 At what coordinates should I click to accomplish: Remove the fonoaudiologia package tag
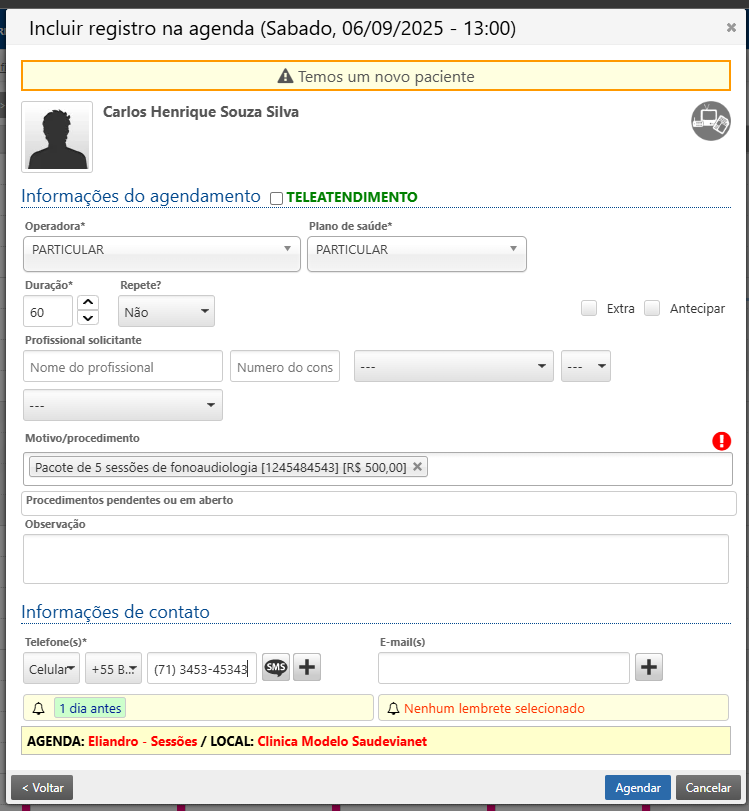(x=417, y=467)
